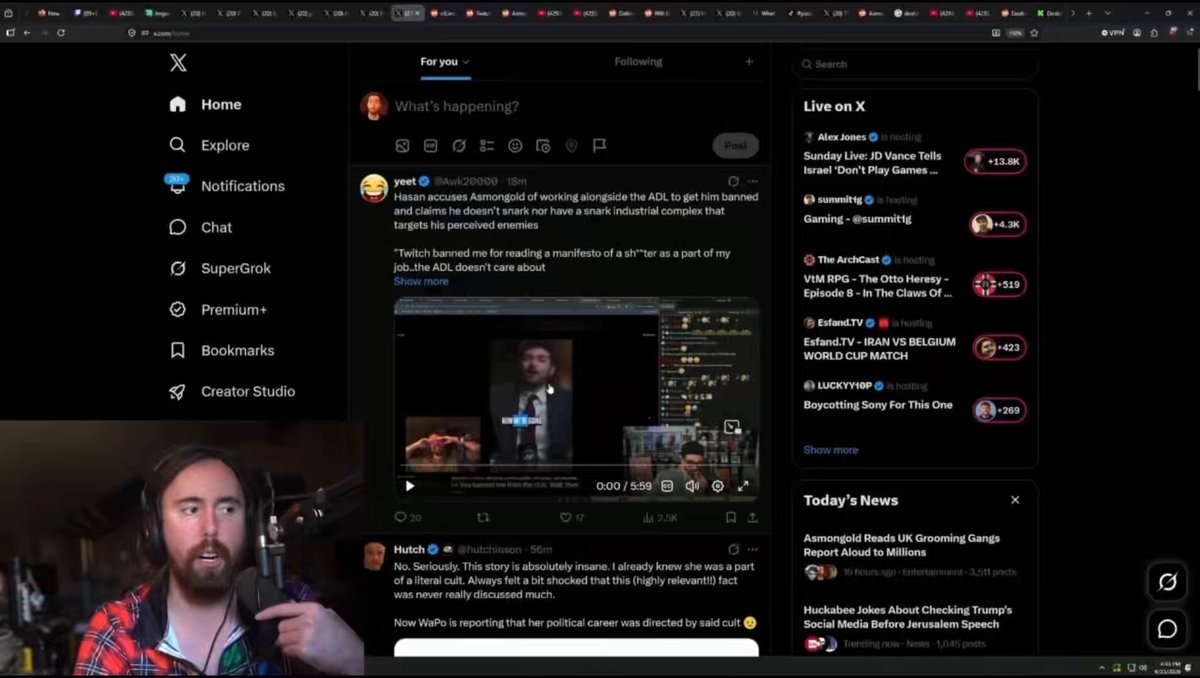1200x678 pixels.
Task: Play the video in yeet's post
Action: pos(410,486)
